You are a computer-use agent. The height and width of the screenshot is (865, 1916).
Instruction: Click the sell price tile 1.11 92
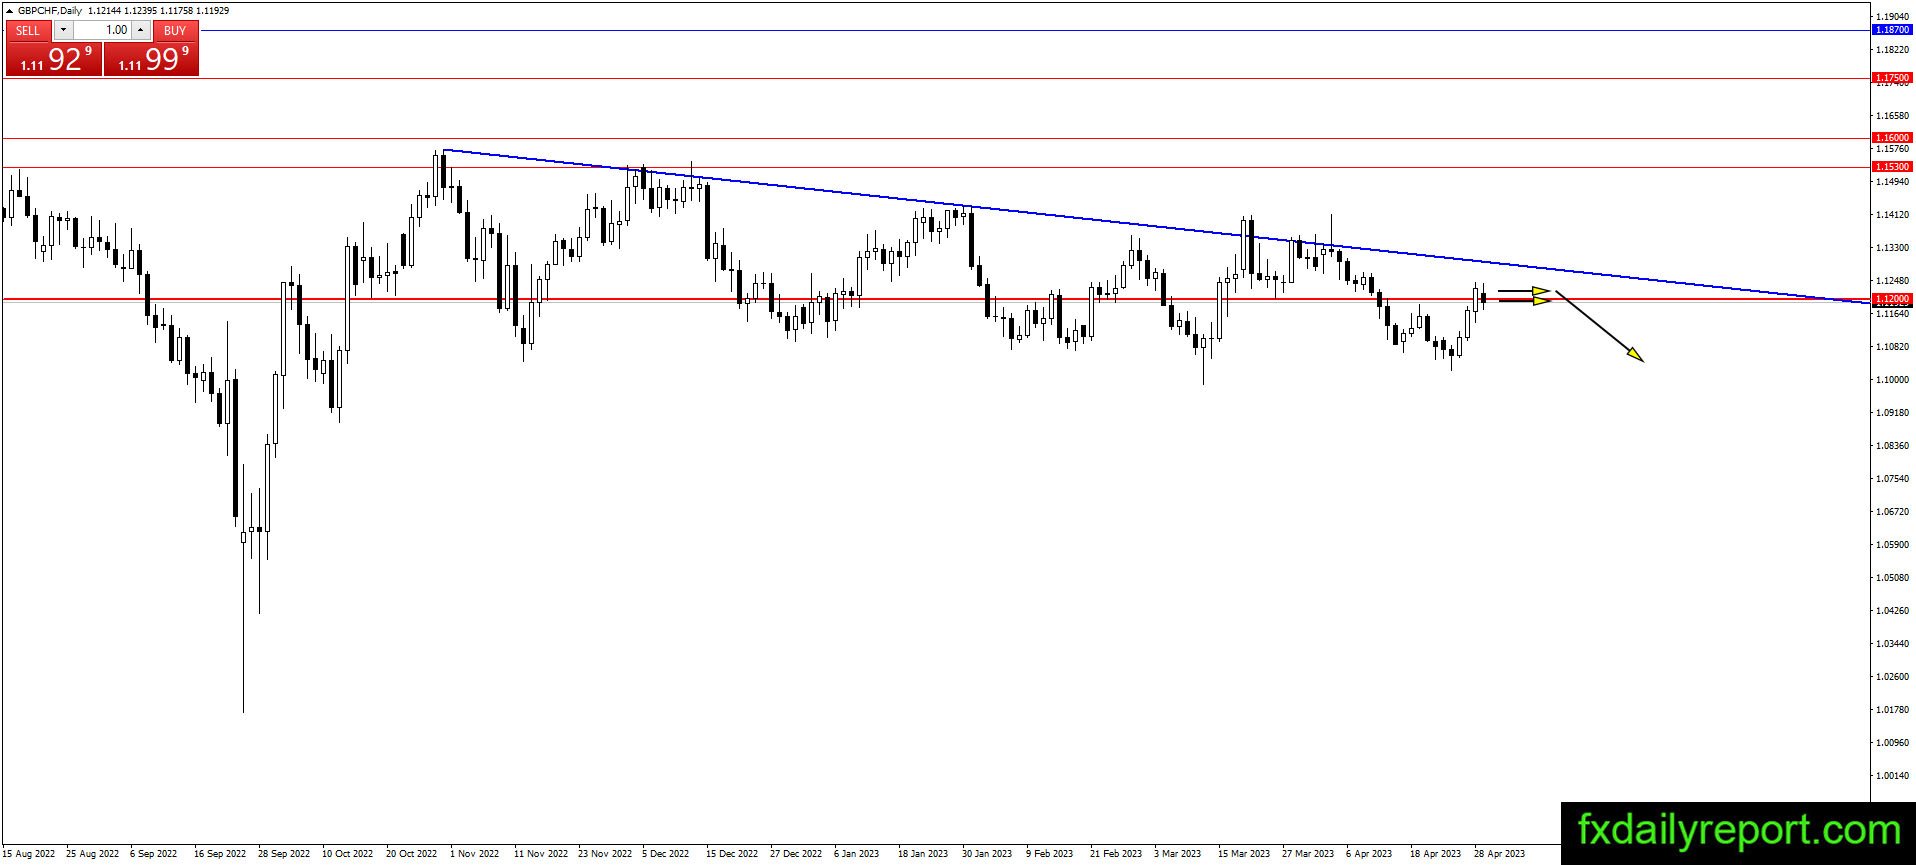point(54,59)
